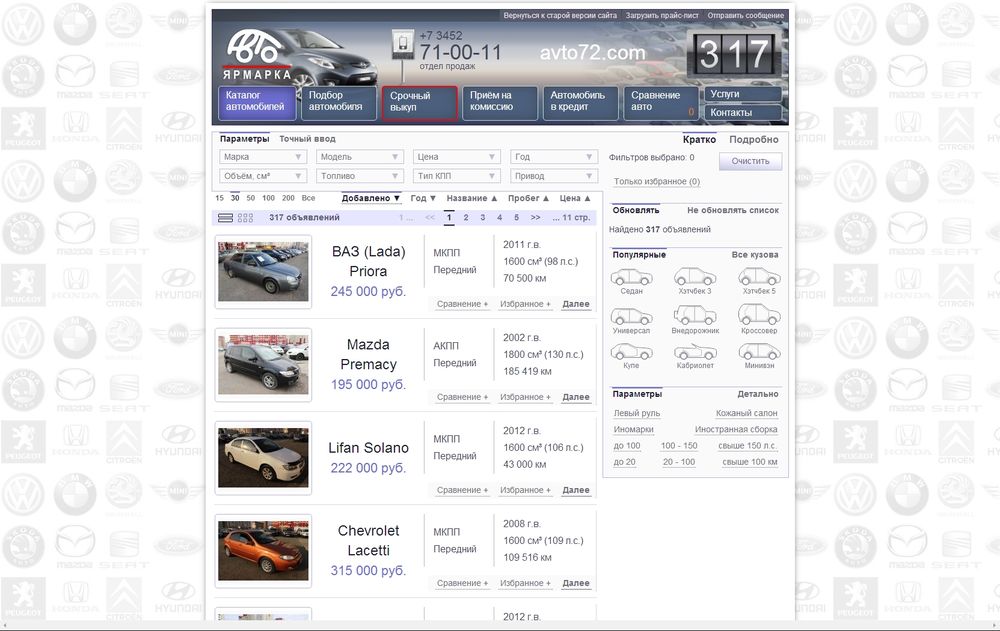
Task: Open Сравнение авто menu
Action: point(661,102)
